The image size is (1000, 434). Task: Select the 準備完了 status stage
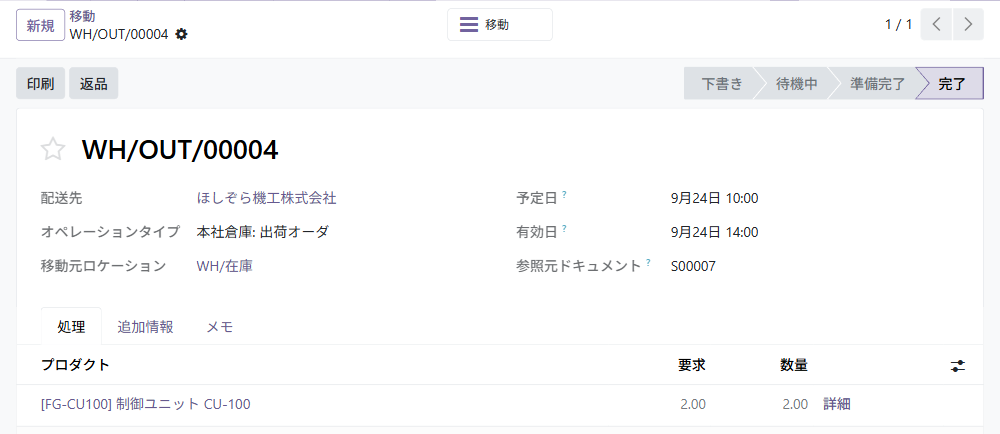[877, 83]
